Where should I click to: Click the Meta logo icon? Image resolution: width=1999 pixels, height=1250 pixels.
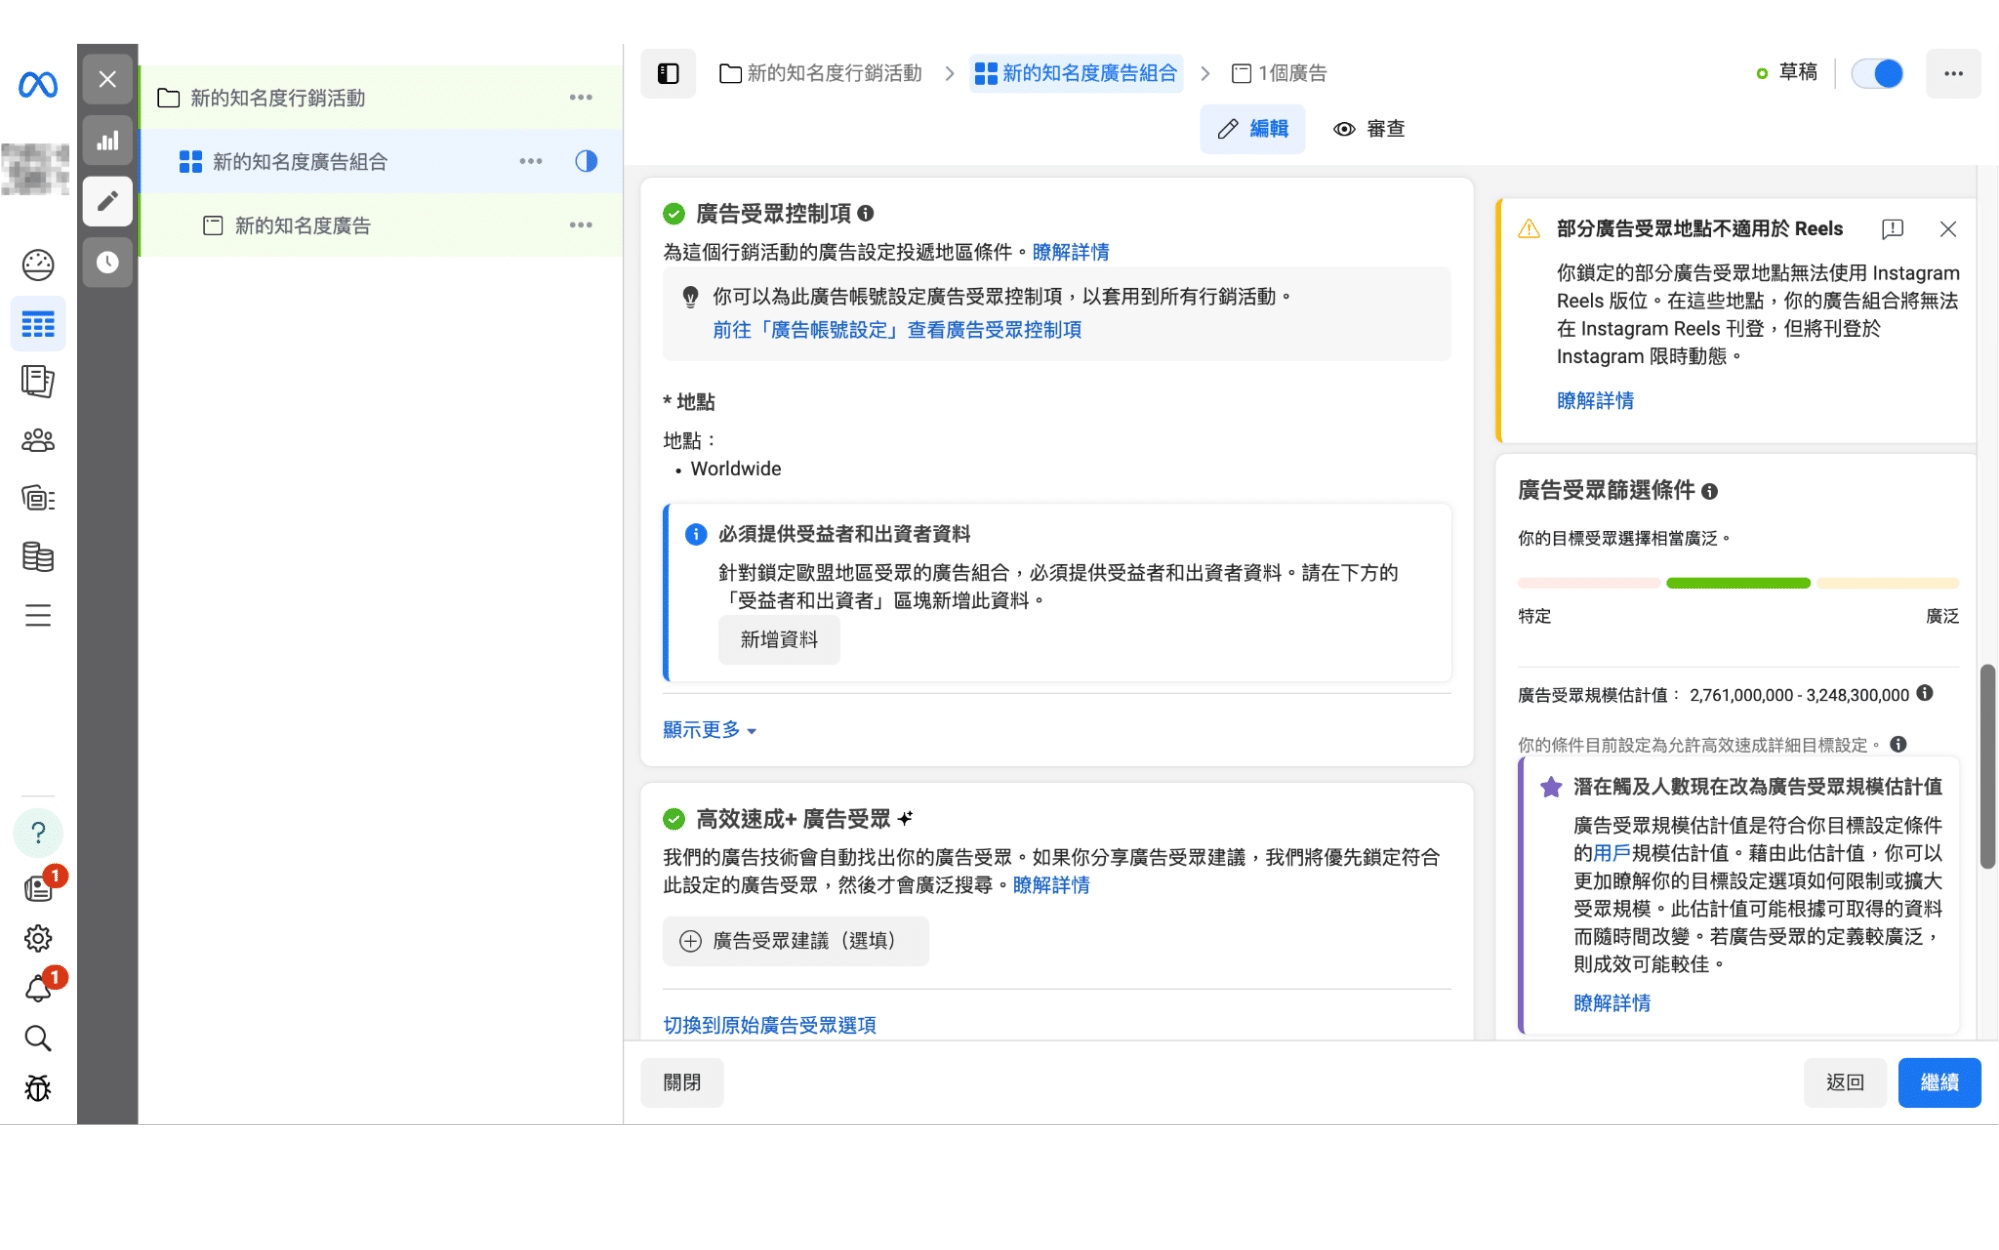(x=38, y=85)
